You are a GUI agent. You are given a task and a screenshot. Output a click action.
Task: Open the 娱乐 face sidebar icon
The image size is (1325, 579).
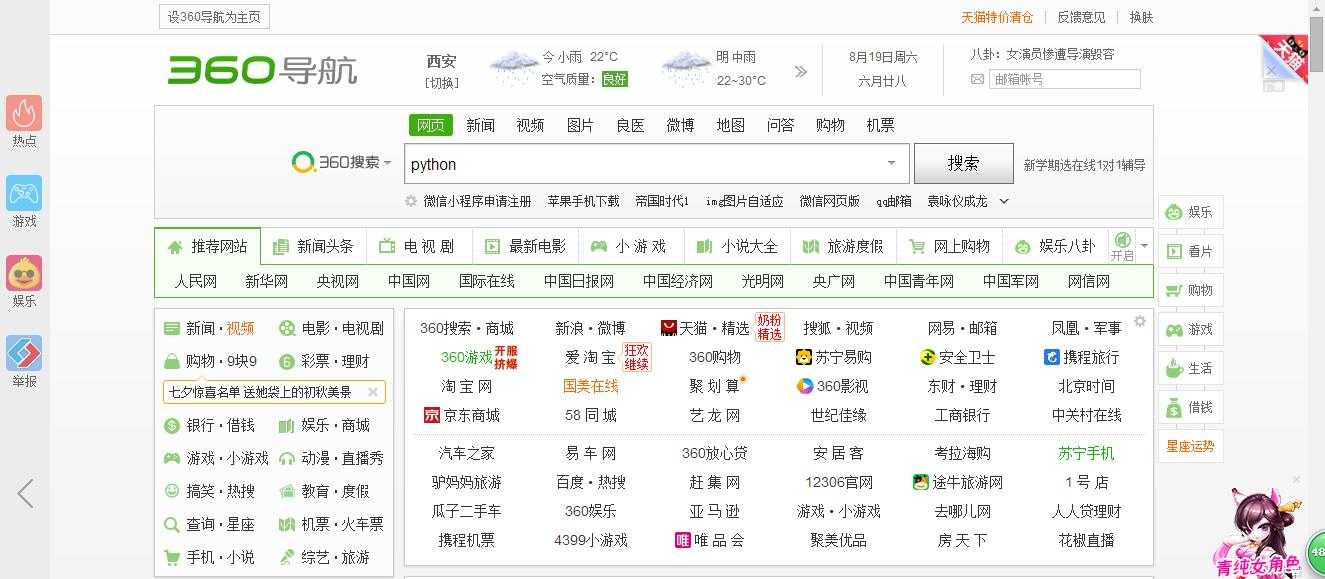24,273
